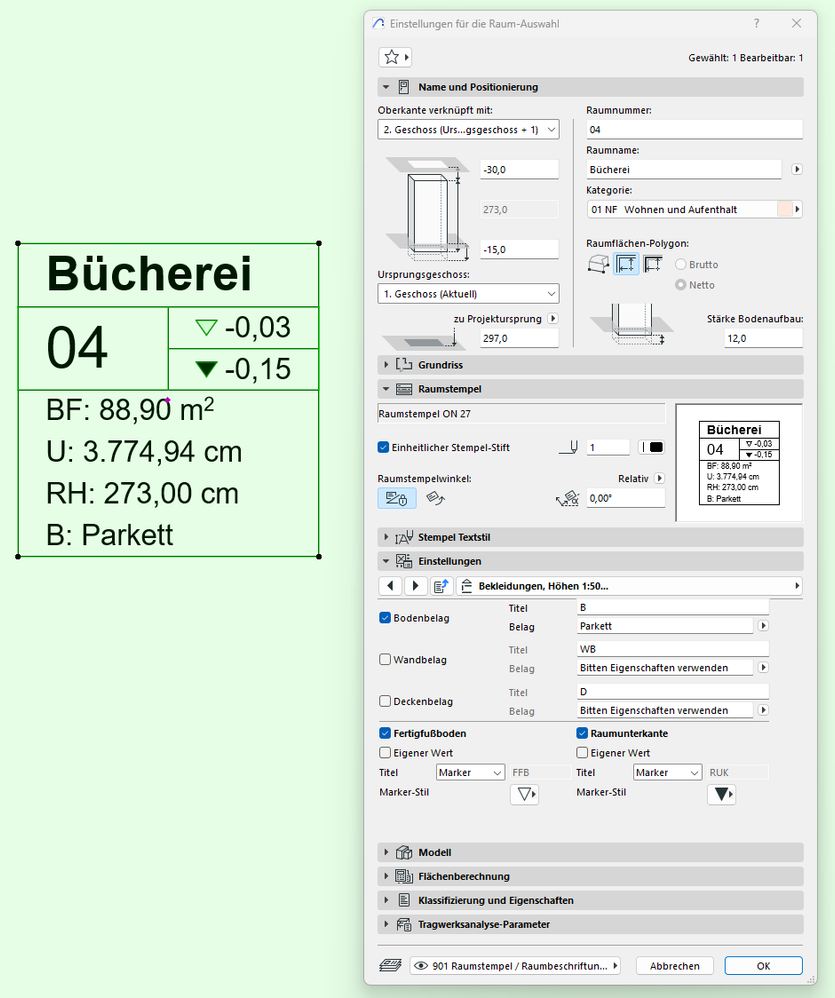Select the rotated stamp angle icon
Image resolution: width=835 pixels, height=998 pixels.
[436, 498]
